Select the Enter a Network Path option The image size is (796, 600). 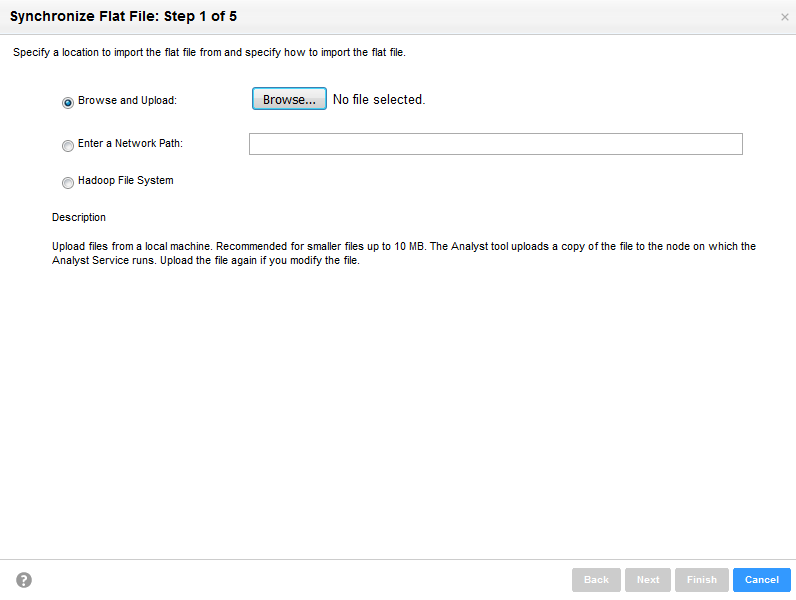pos(68,146)
